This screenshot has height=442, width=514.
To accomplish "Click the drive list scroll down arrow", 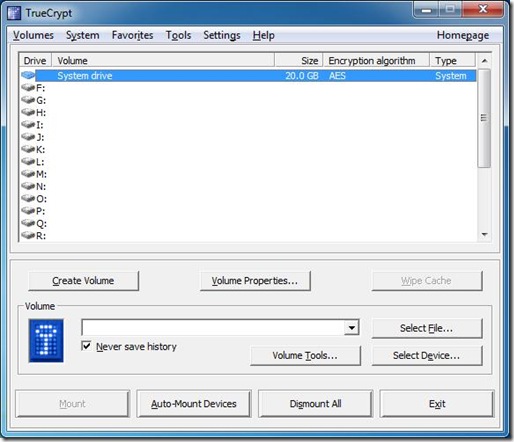I will [x=484, y=235].
